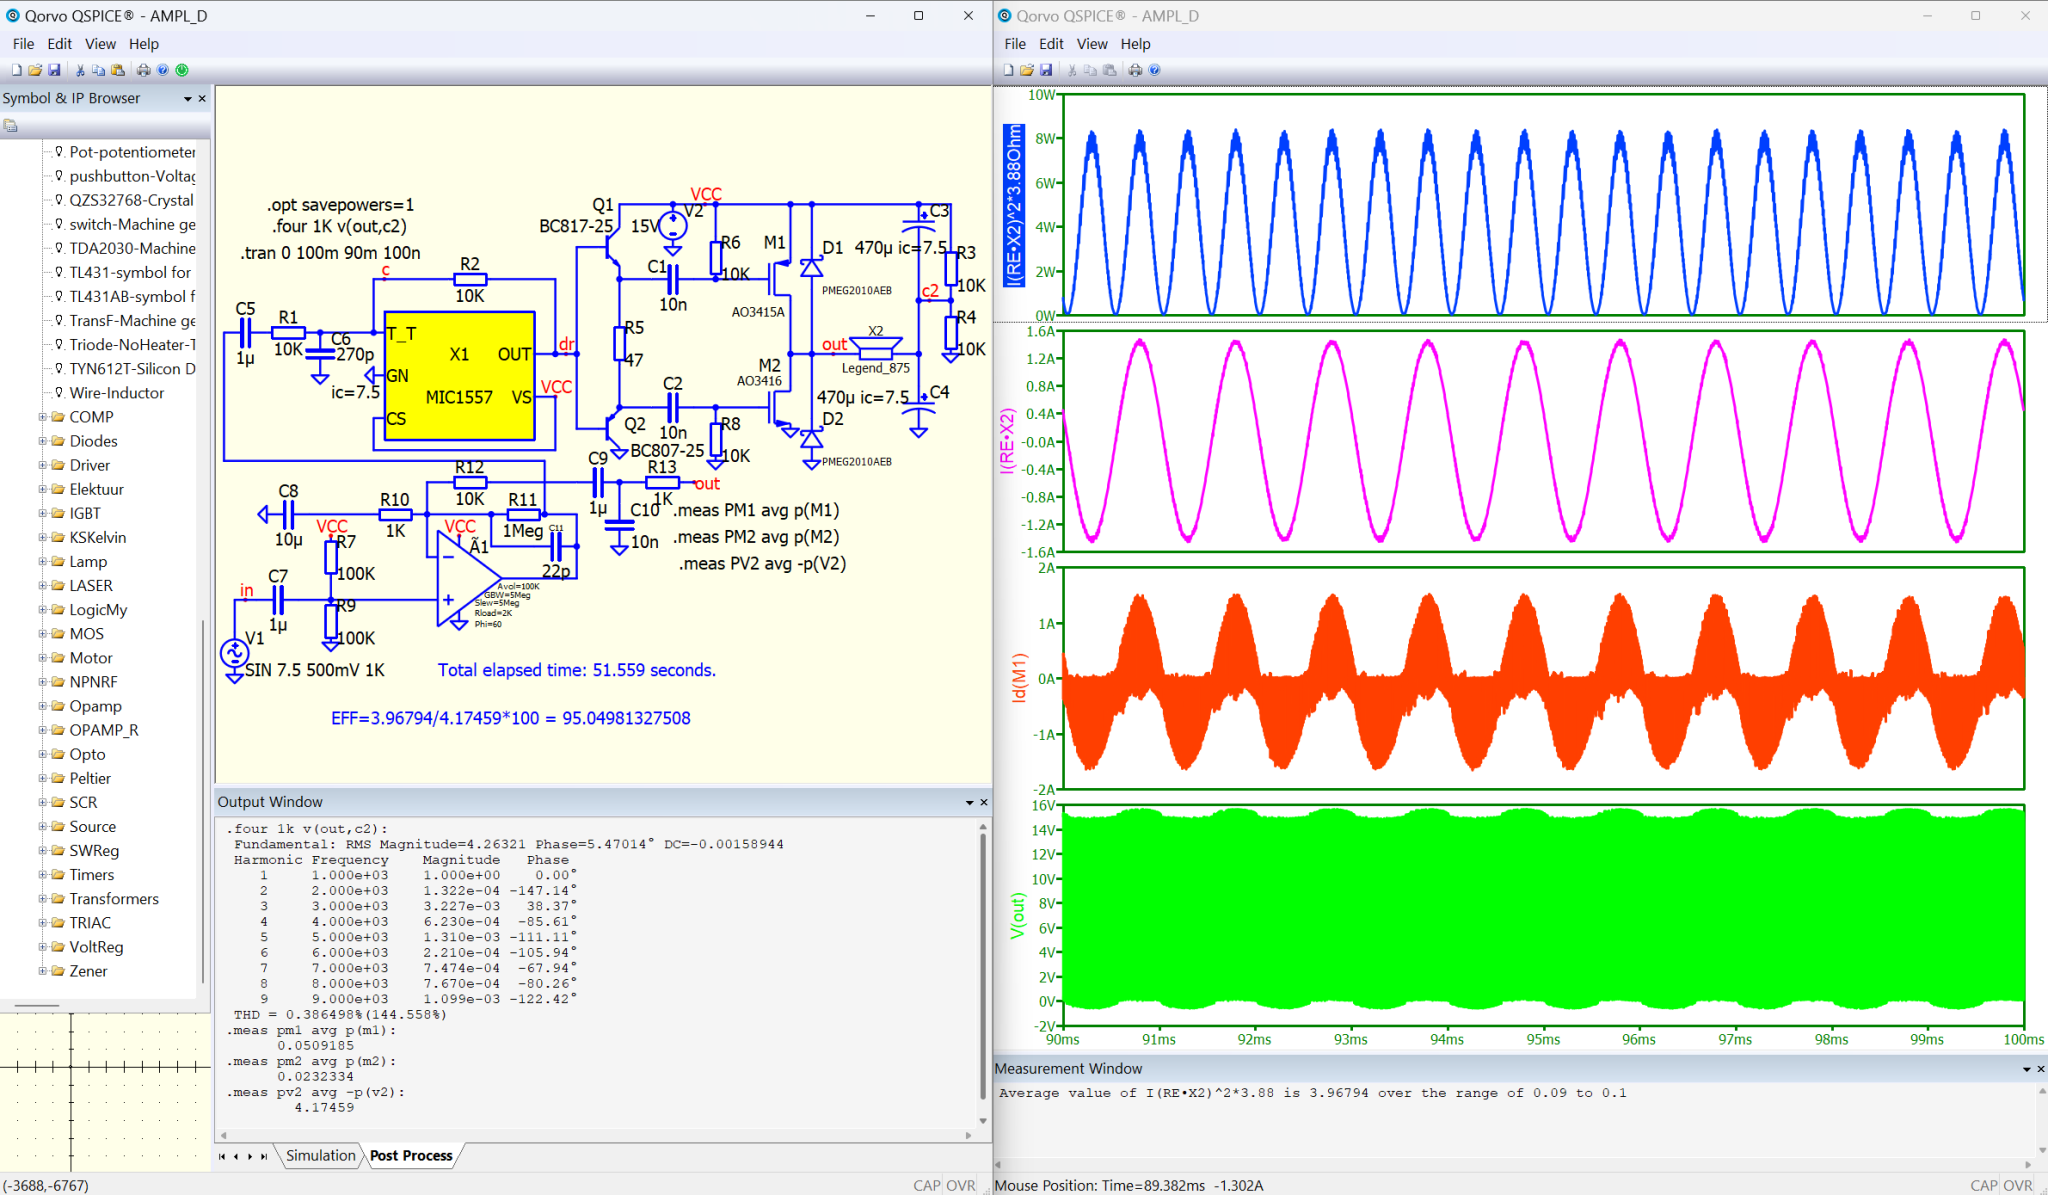
Task: Open View menu in schematic window
Action: pos(100,44)
